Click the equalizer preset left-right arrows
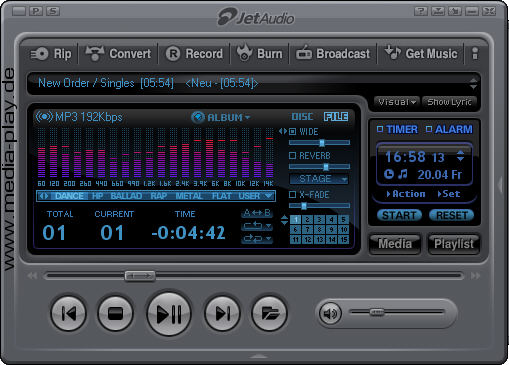Image resolution: width=509 pixels, height=365 pixels. coord(44,196)
